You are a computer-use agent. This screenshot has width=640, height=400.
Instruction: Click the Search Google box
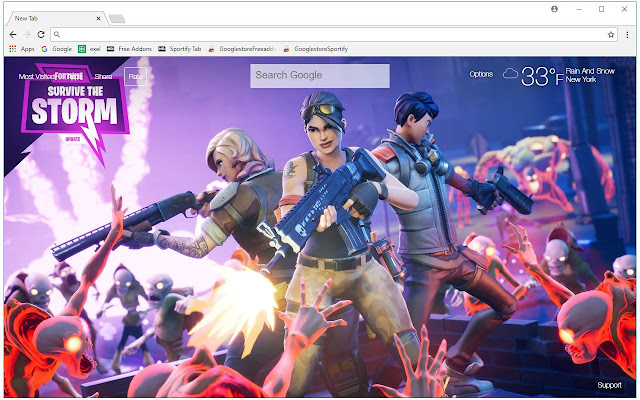(320, 76)
